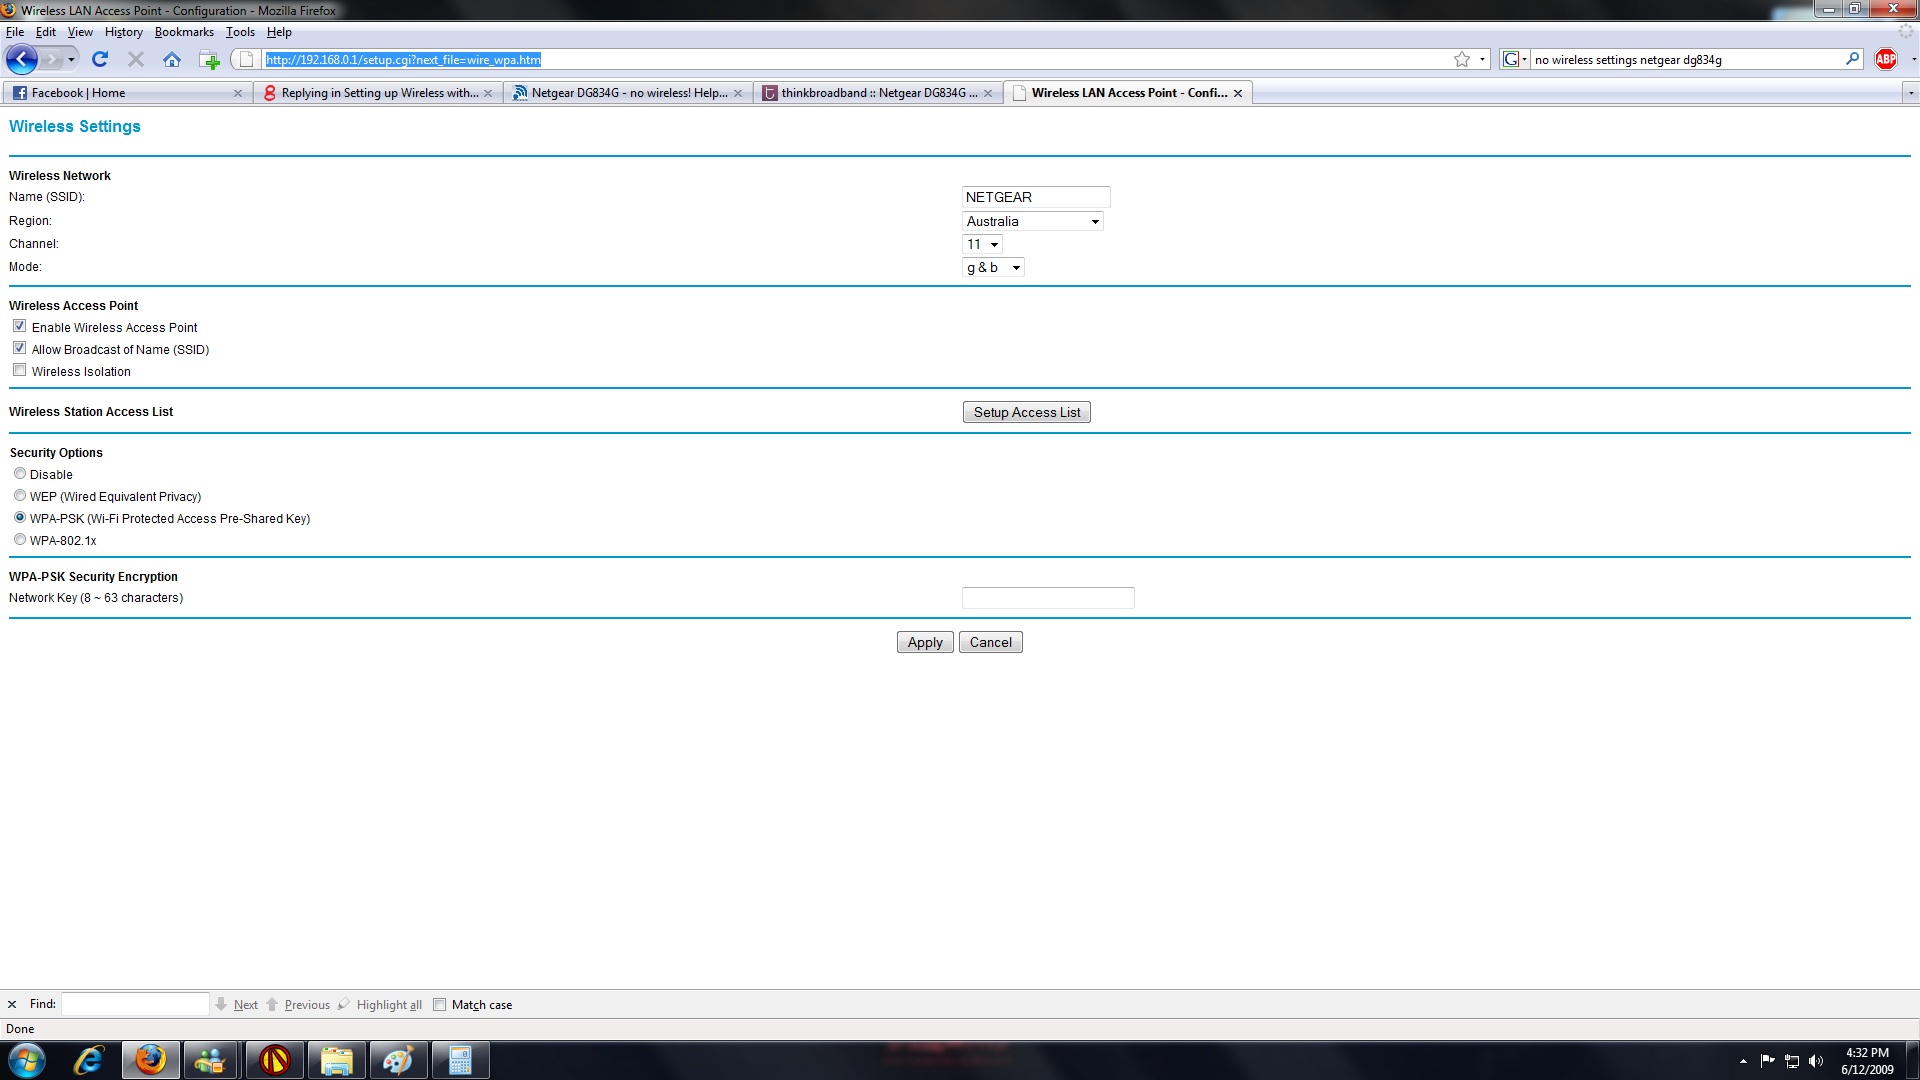
Task: Open the File menu
Action: (15, 32)
